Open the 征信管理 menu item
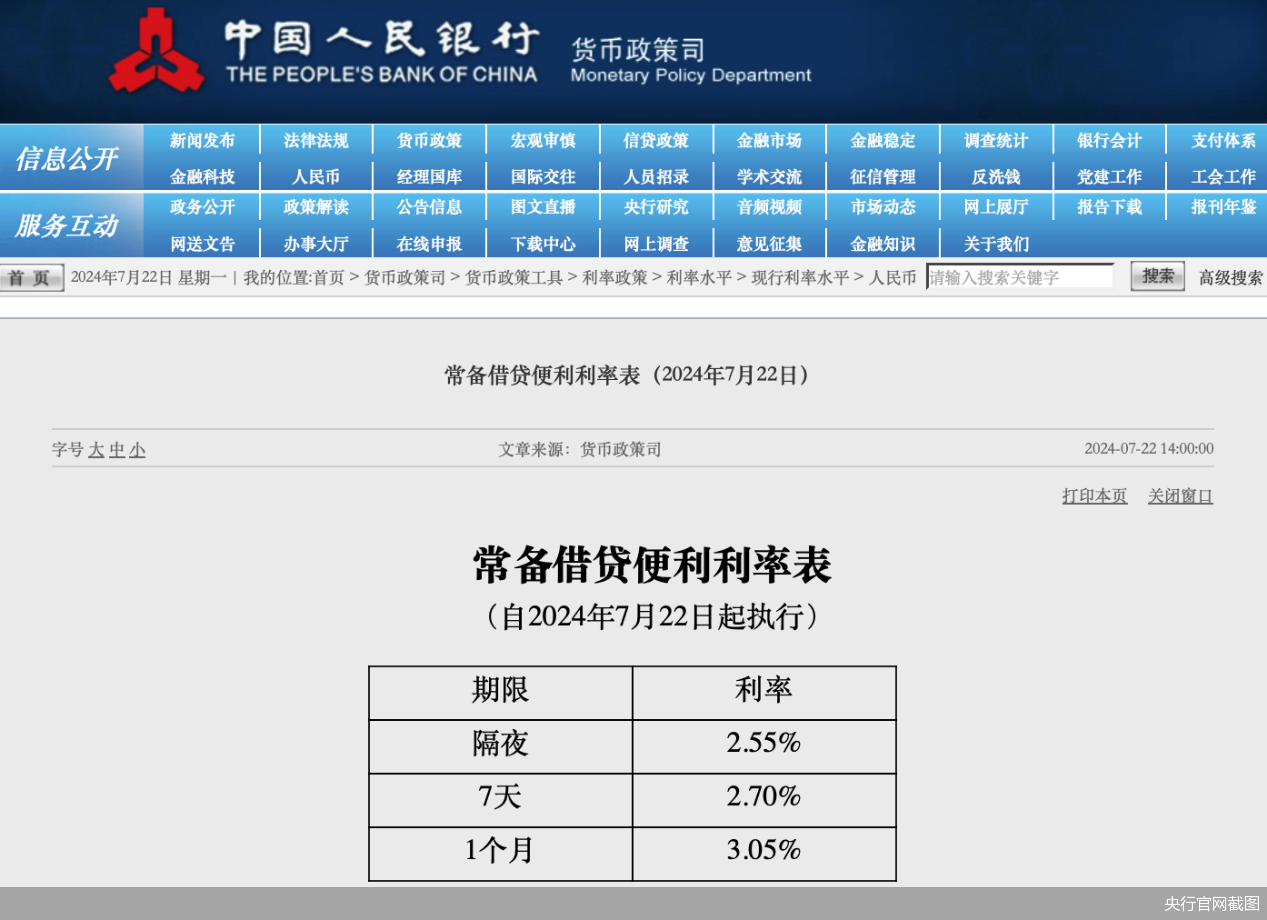The height and width of the screenshot is (920, 1267). tap(883, 177)
